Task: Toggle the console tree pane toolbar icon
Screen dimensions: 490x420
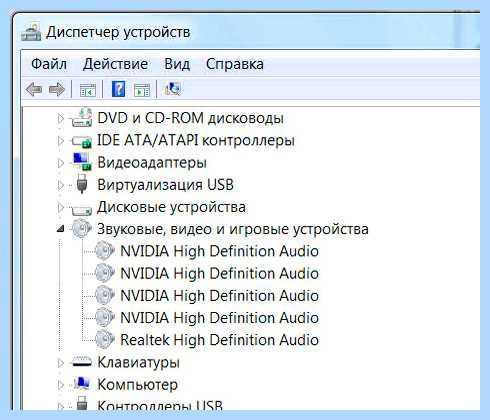Action: 87,90
